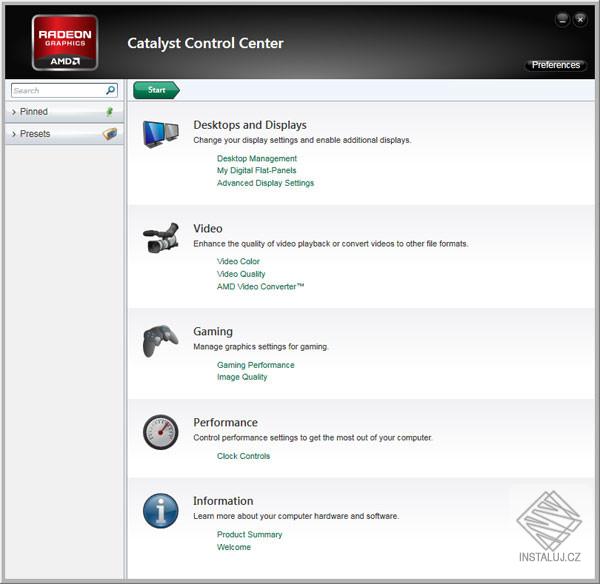The height and width of the screenshot is (584, 600).
Task: Click the gauge icon for Performance
Action: [x=161, y=432]
